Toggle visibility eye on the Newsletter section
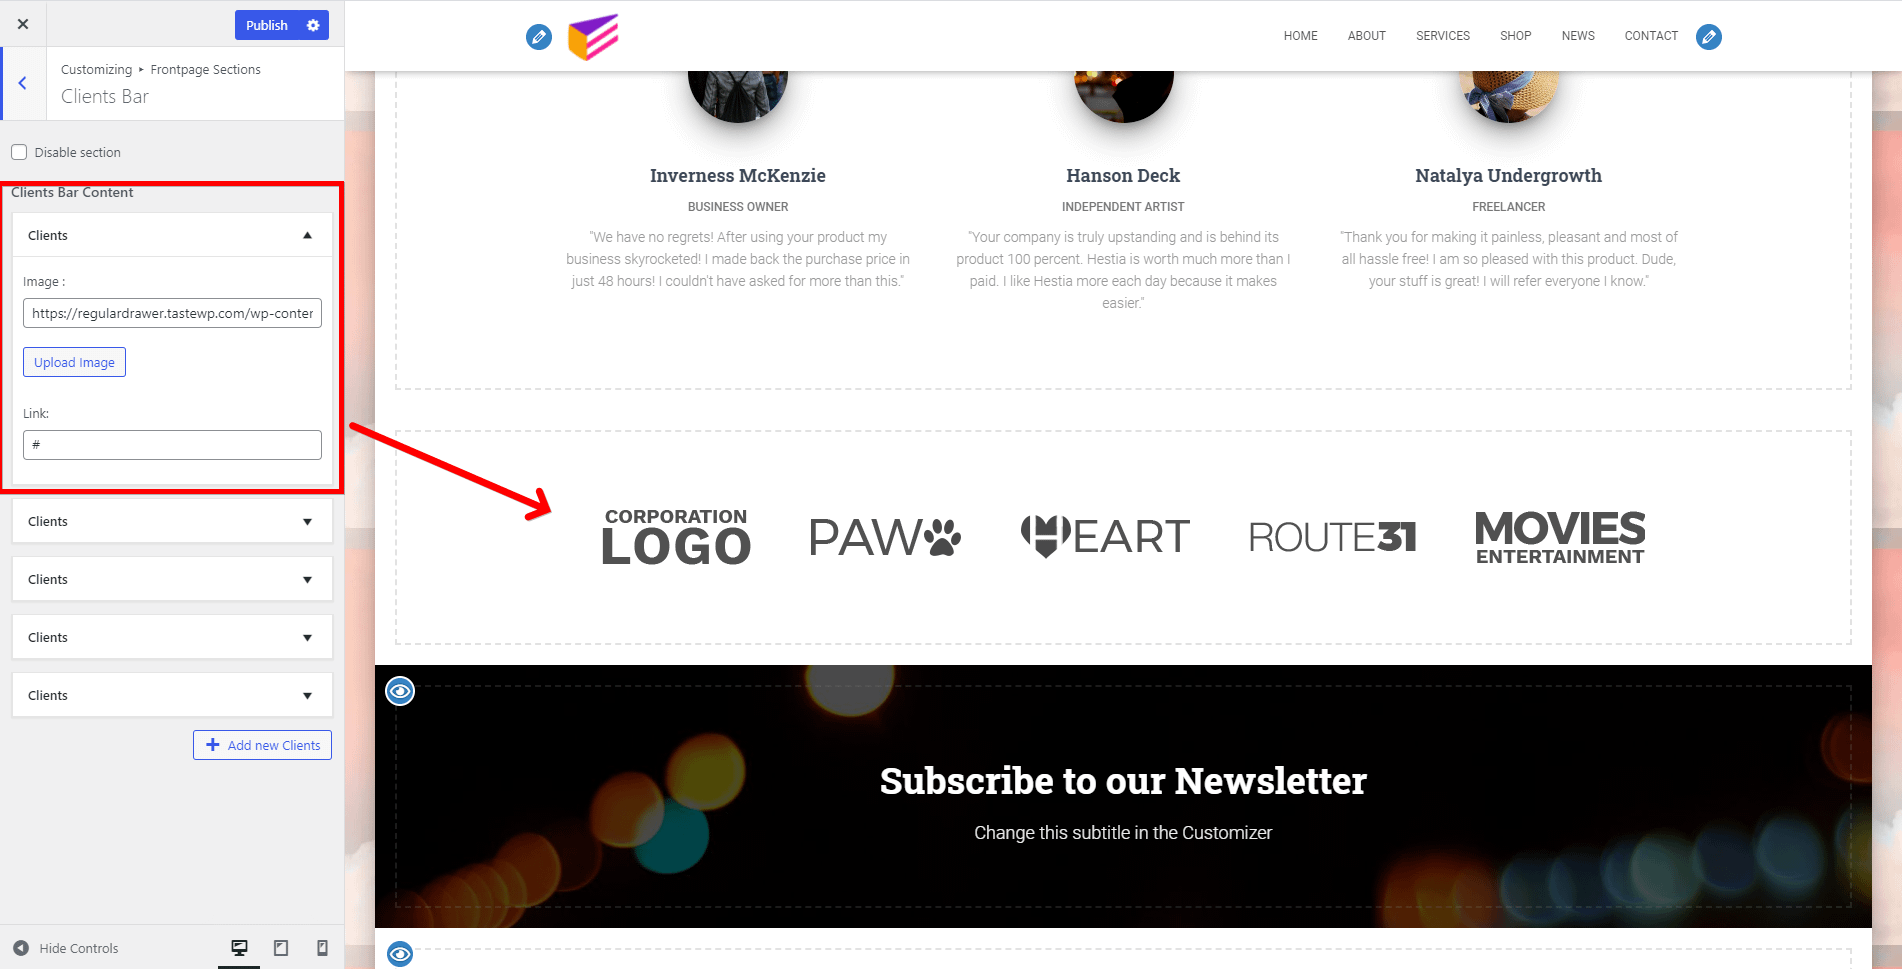This screenshot has width=1902, height=969. tap(400, 691)
